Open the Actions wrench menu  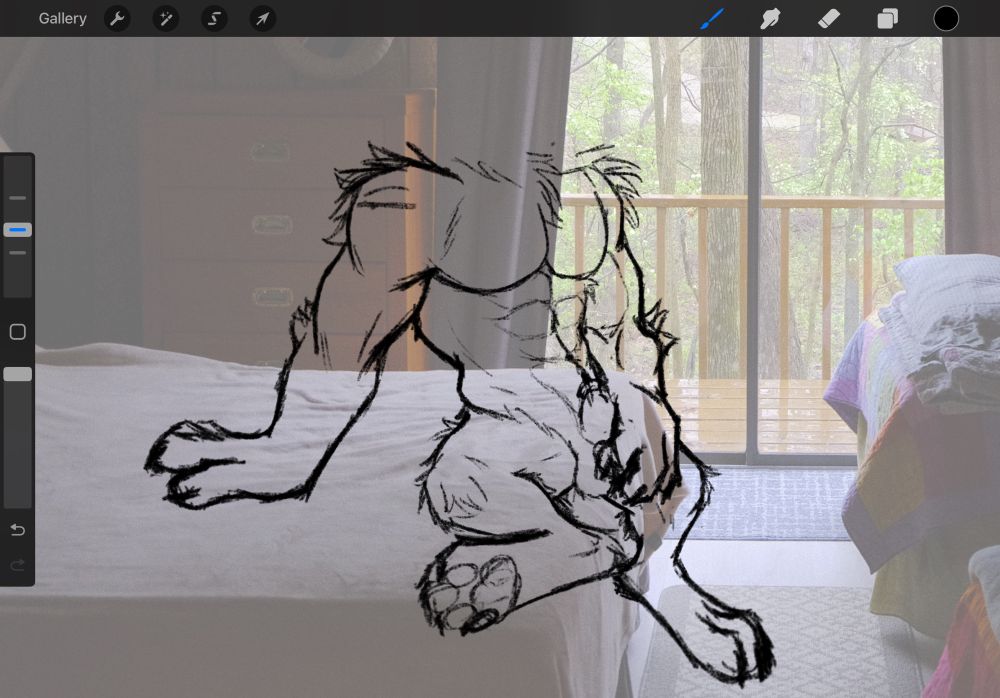coord(117,19)
